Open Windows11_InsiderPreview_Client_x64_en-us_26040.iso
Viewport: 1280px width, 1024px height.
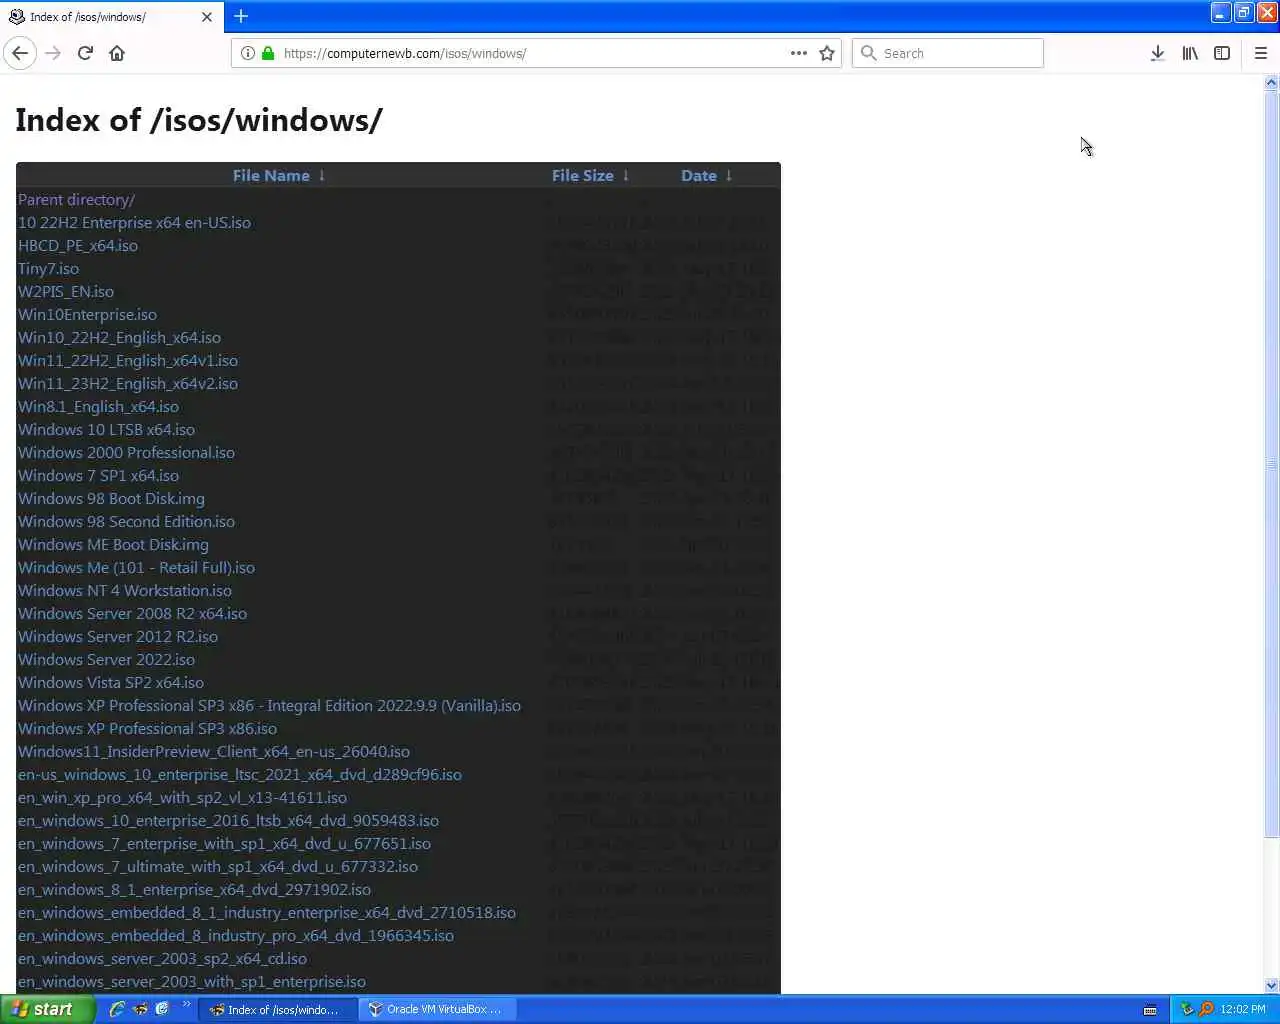coord(214,751)
